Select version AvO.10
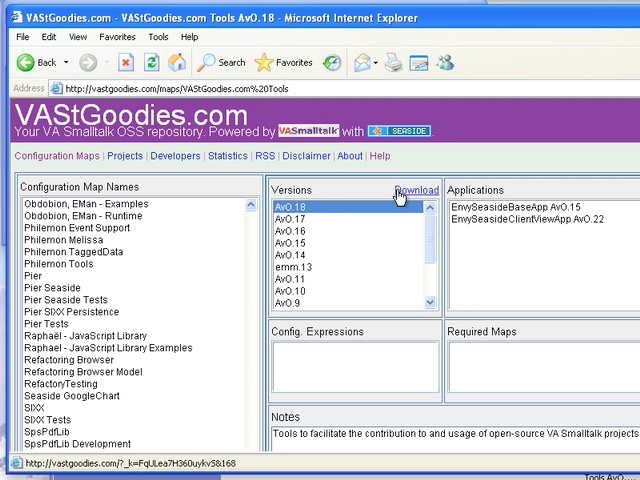Image resolution: width=640 pixels, height=480 pixels. (x=348, y=291)
